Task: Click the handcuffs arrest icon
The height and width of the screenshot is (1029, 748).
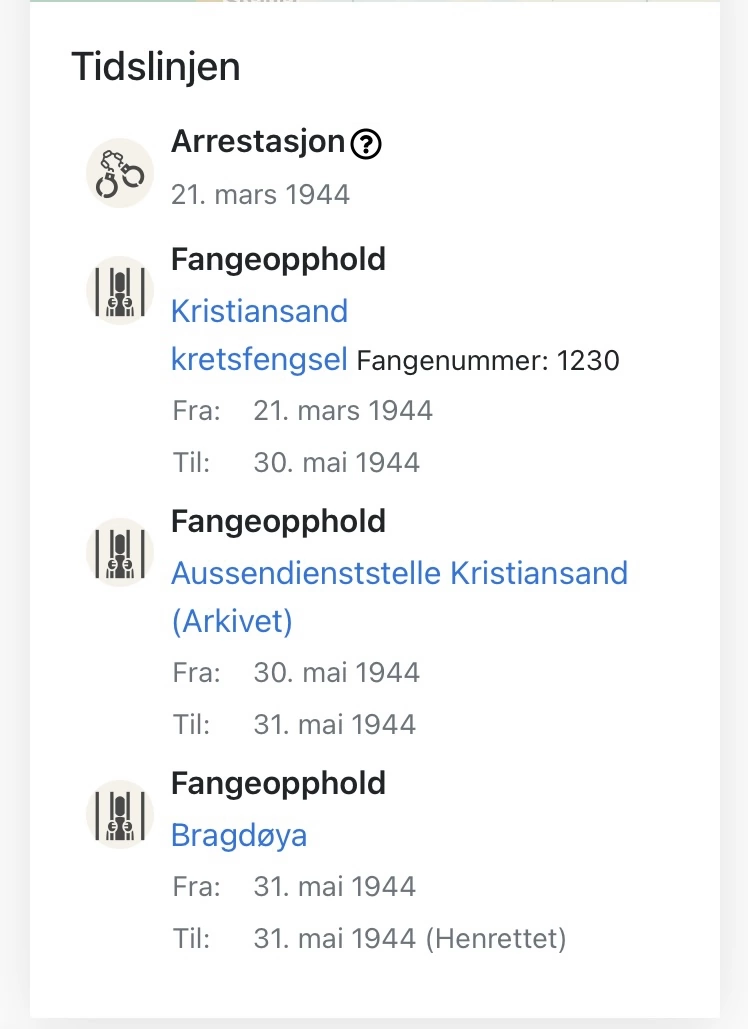Action: tap(120, 173)
